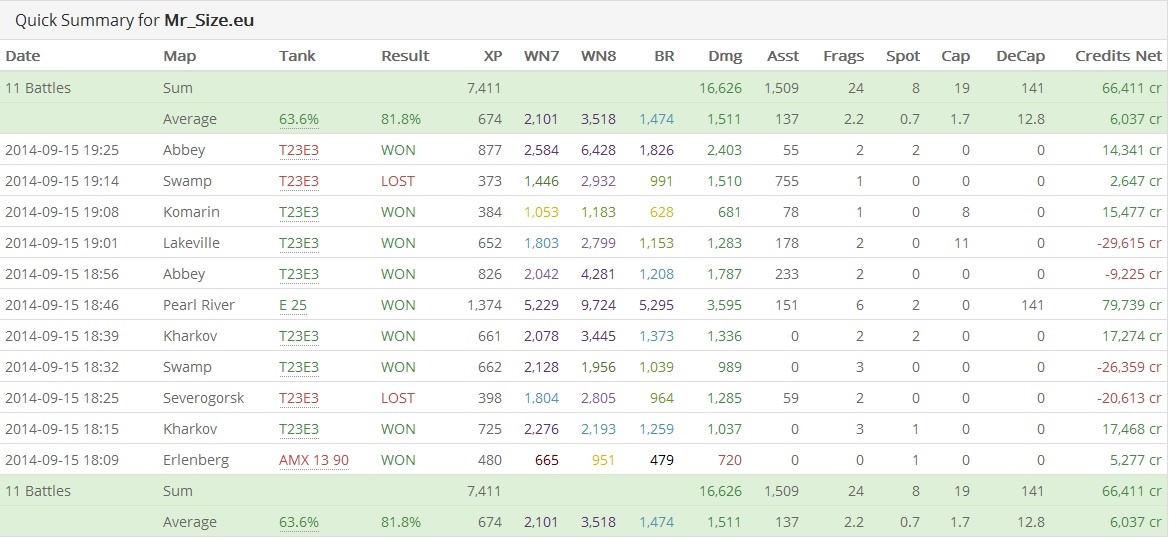Click the Result column header
Viewport: 1169px width, 539px height.
point(405,56)
